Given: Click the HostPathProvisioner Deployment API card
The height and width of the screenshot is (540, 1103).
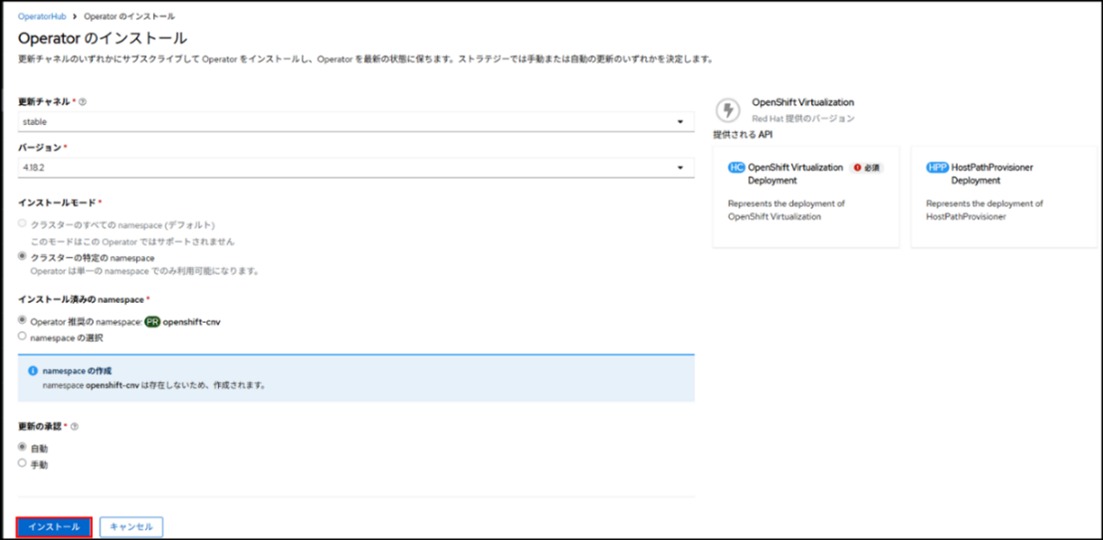Looking at the screenshot, I should [1005, 197].
